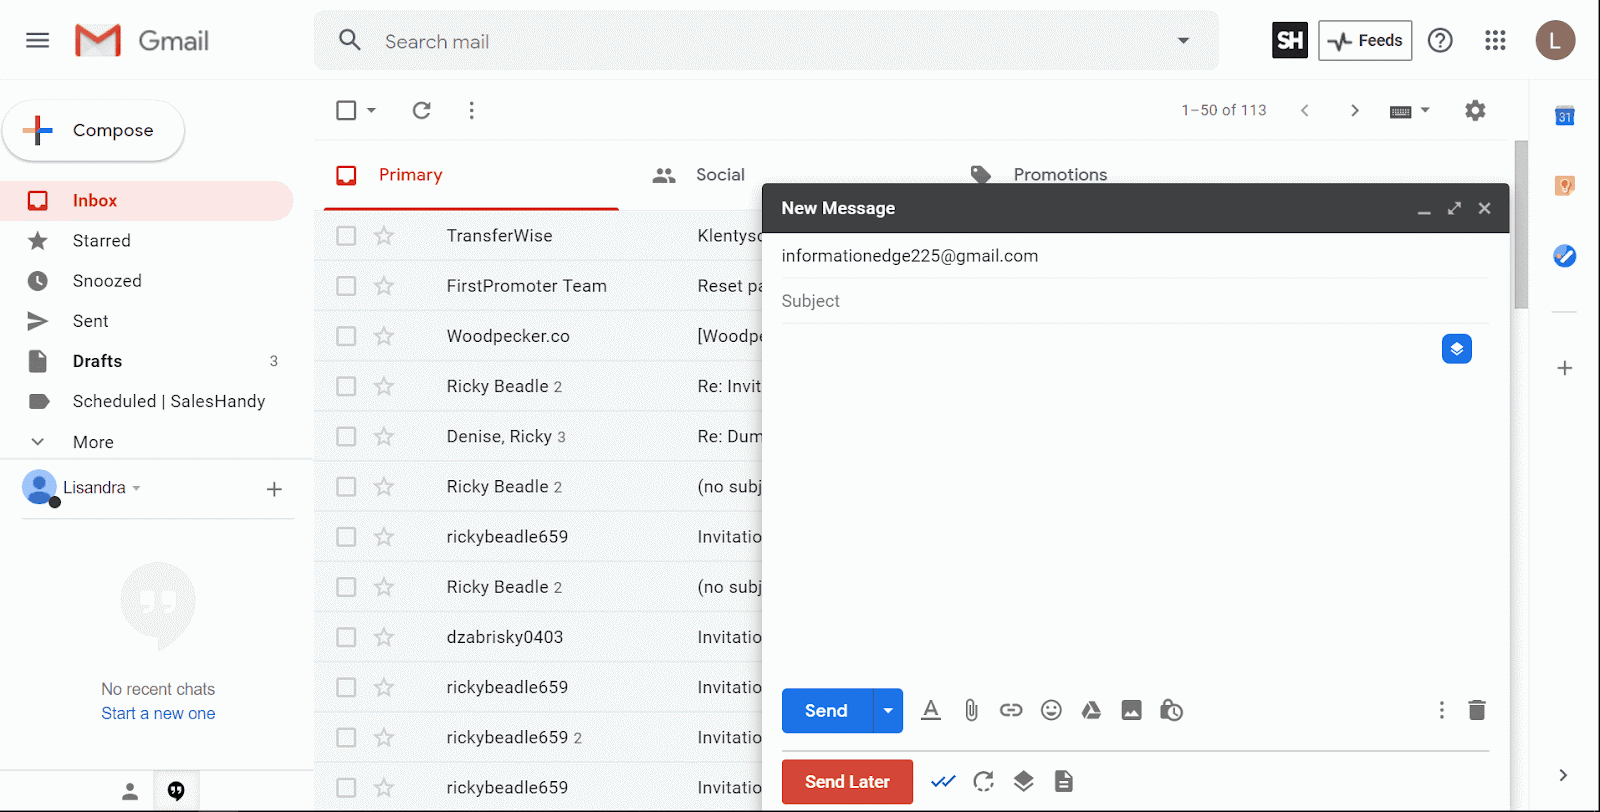Open the SalesHandy SH extension icon
Image resolution: width=1600 pixels, height=812 pixels.
pos(1290,40)
